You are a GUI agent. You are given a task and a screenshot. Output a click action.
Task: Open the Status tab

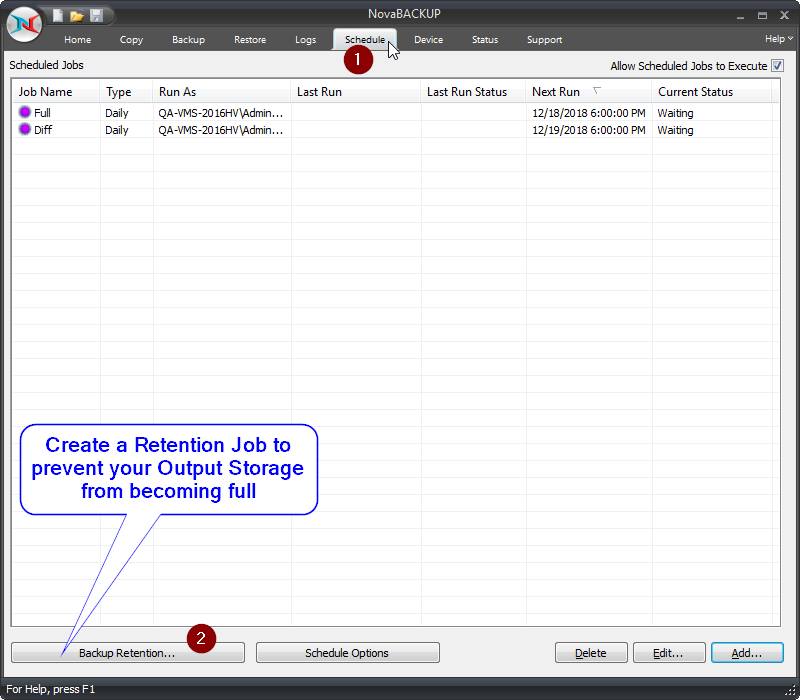[x=485, y=40]
